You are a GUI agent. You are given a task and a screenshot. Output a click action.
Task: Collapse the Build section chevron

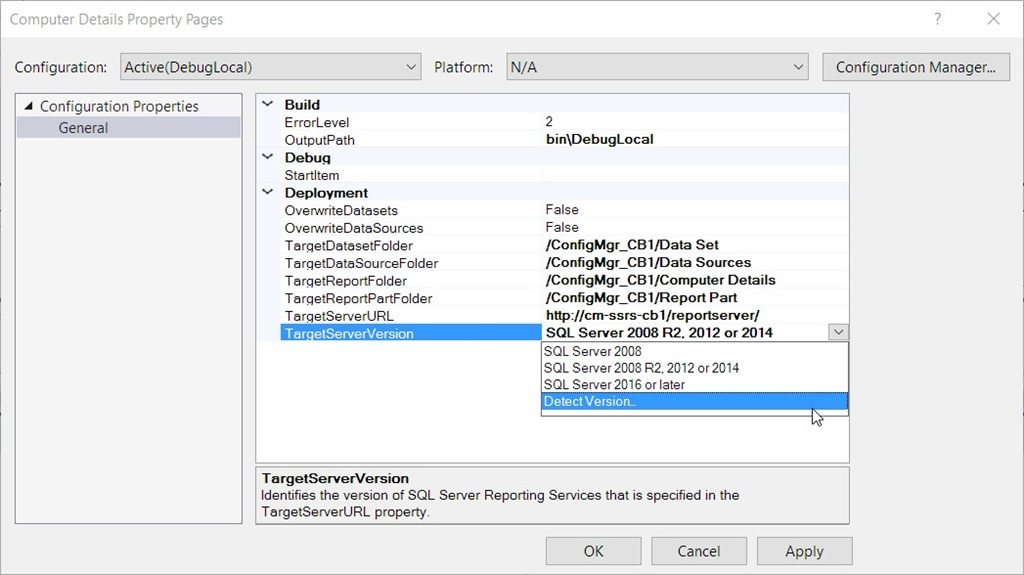click(x=268, y=104)
